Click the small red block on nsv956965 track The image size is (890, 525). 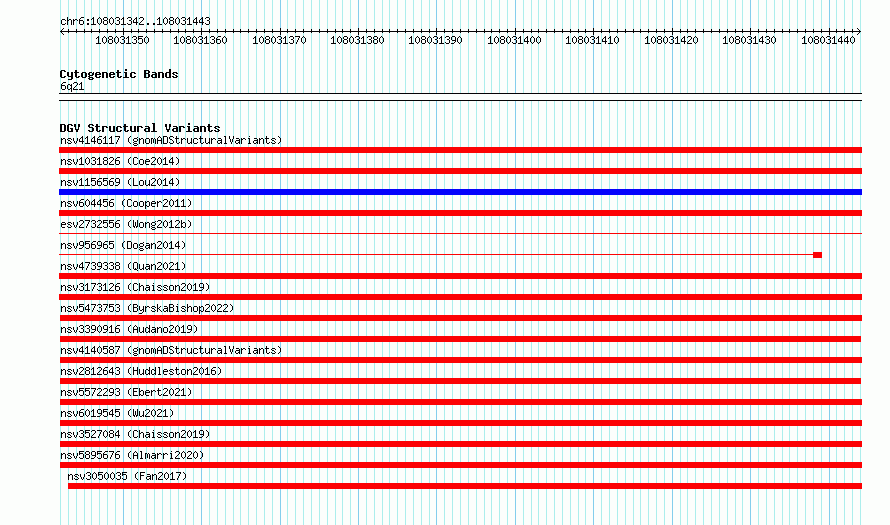(817, 255)
